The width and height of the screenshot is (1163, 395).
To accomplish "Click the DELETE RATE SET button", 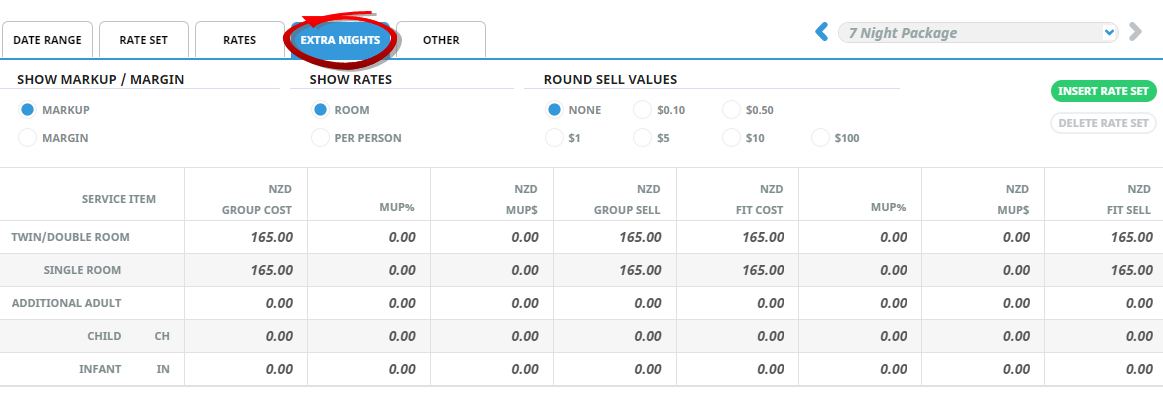I will pos(1104,123).
